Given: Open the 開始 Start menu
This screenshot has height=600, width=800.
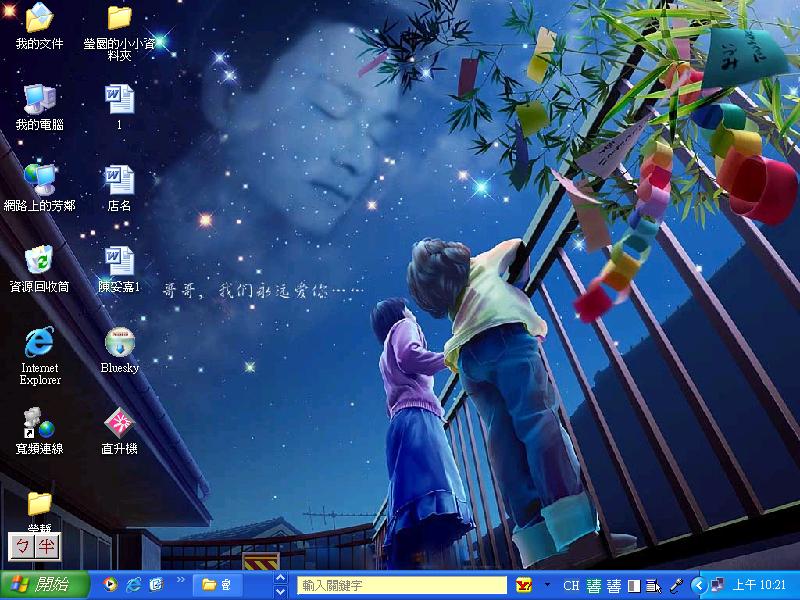Looking at the screenshot, I should tap(45, 585).
